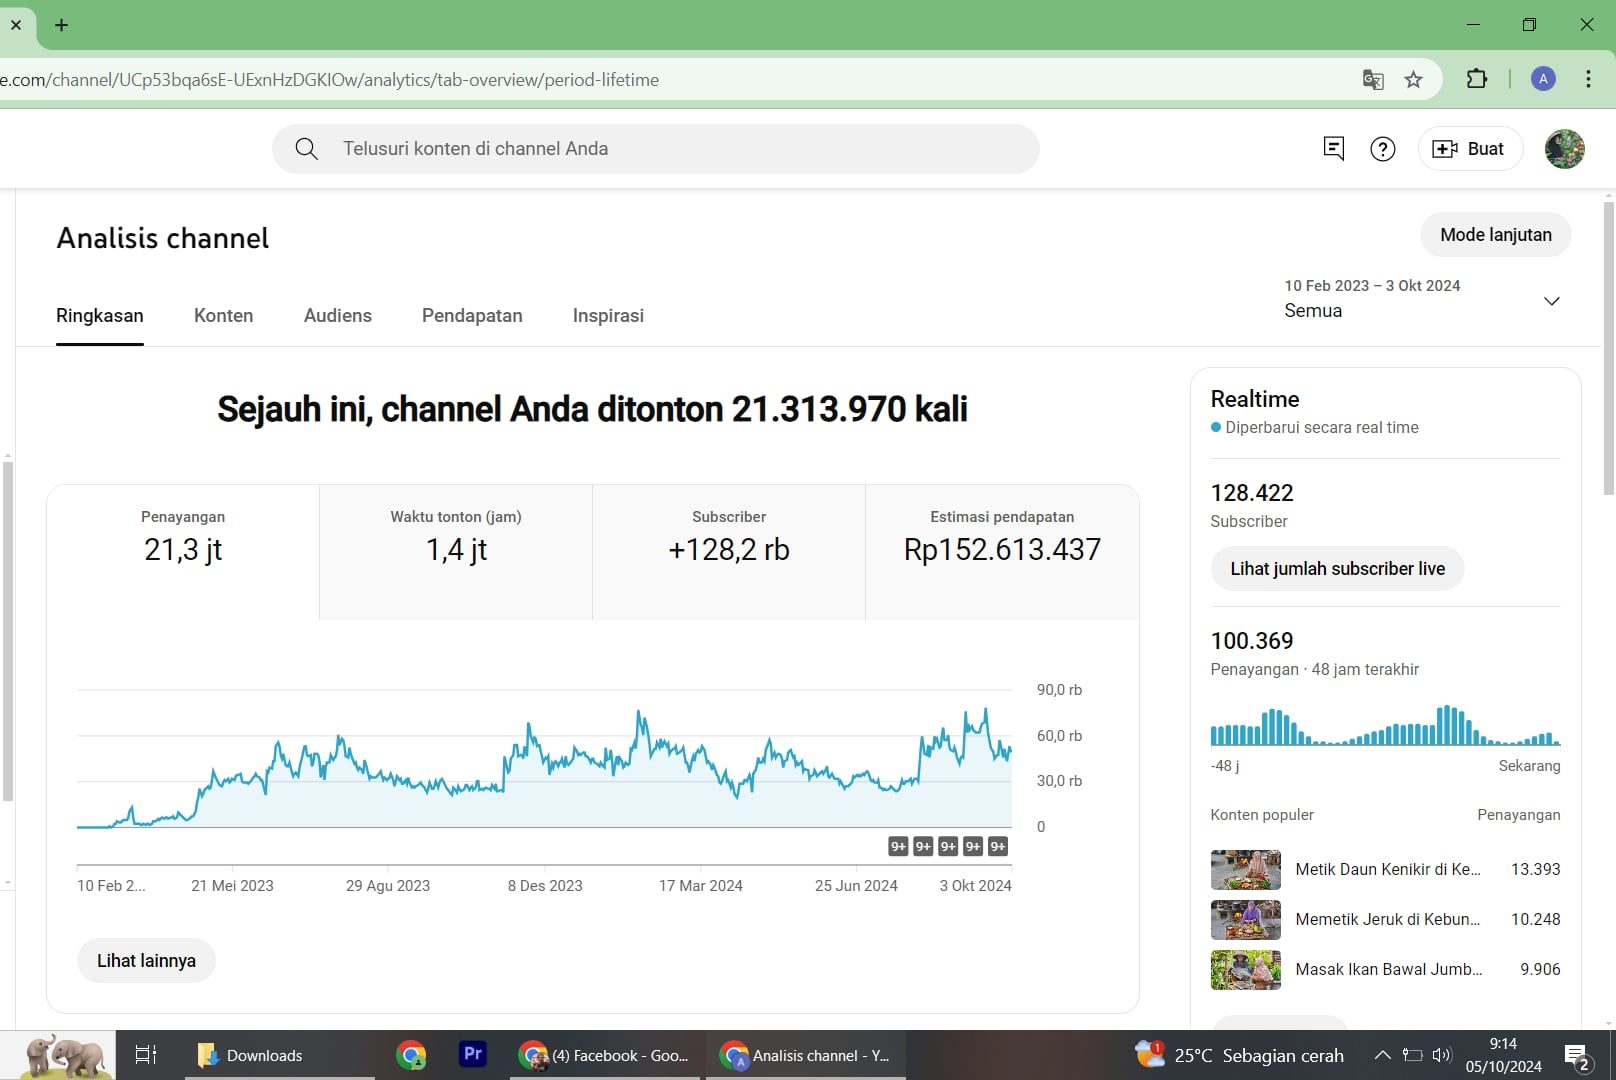
Task: Click the Google Translate icon in address bar
Action: [1373, 80]
